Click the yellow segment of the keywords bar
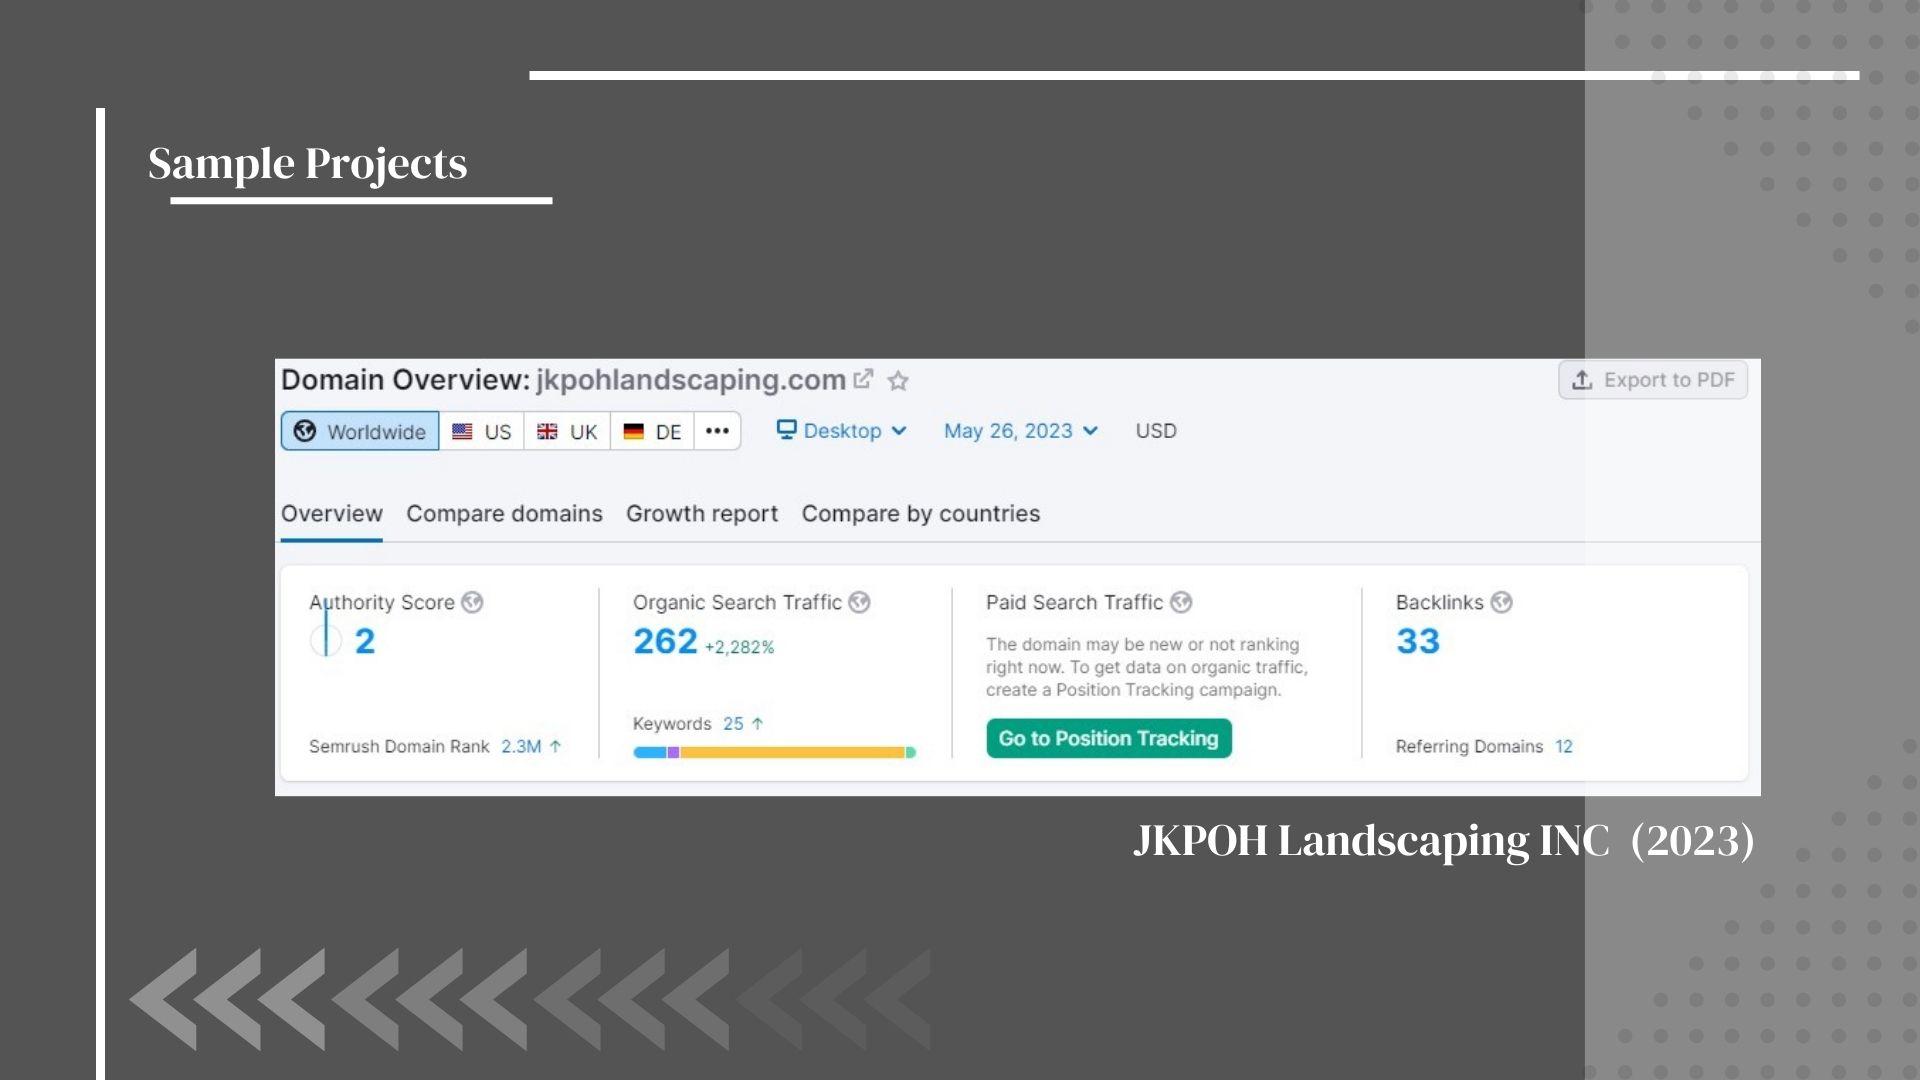1920x1080 pixels. point(792,752)
